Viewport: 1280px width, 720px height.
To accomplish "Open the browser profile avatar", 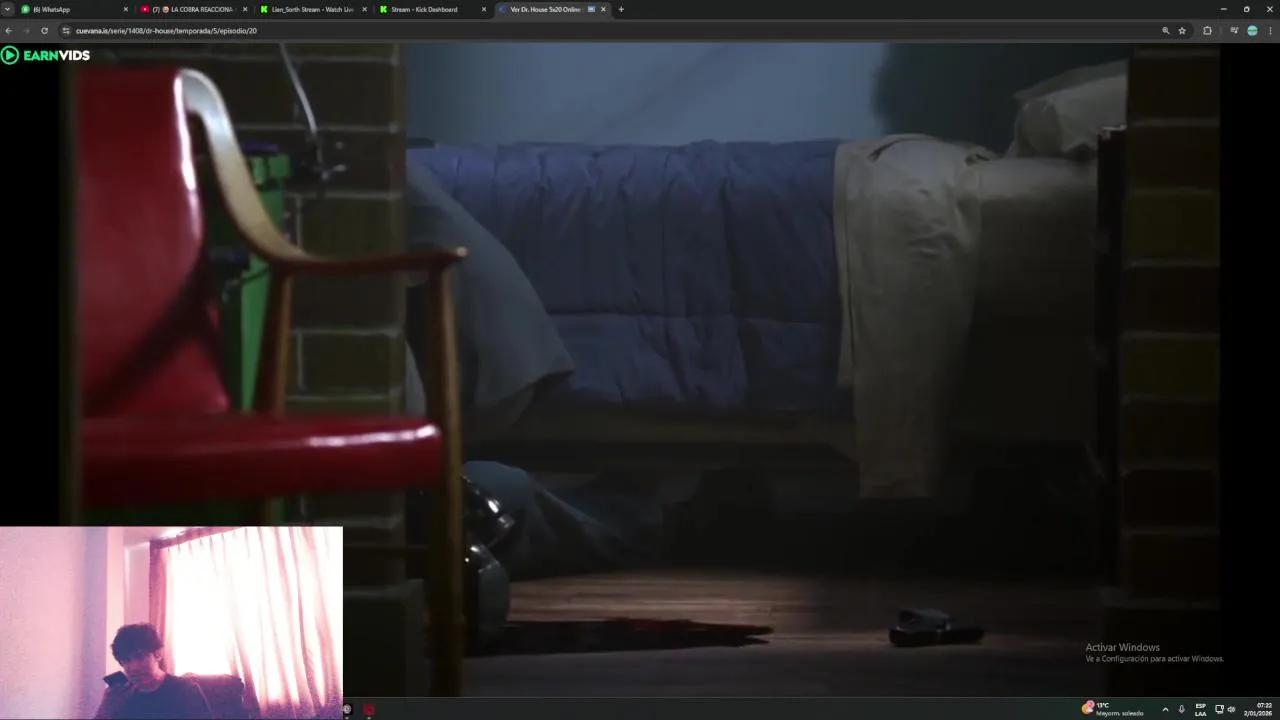I will coord(1252,31).
